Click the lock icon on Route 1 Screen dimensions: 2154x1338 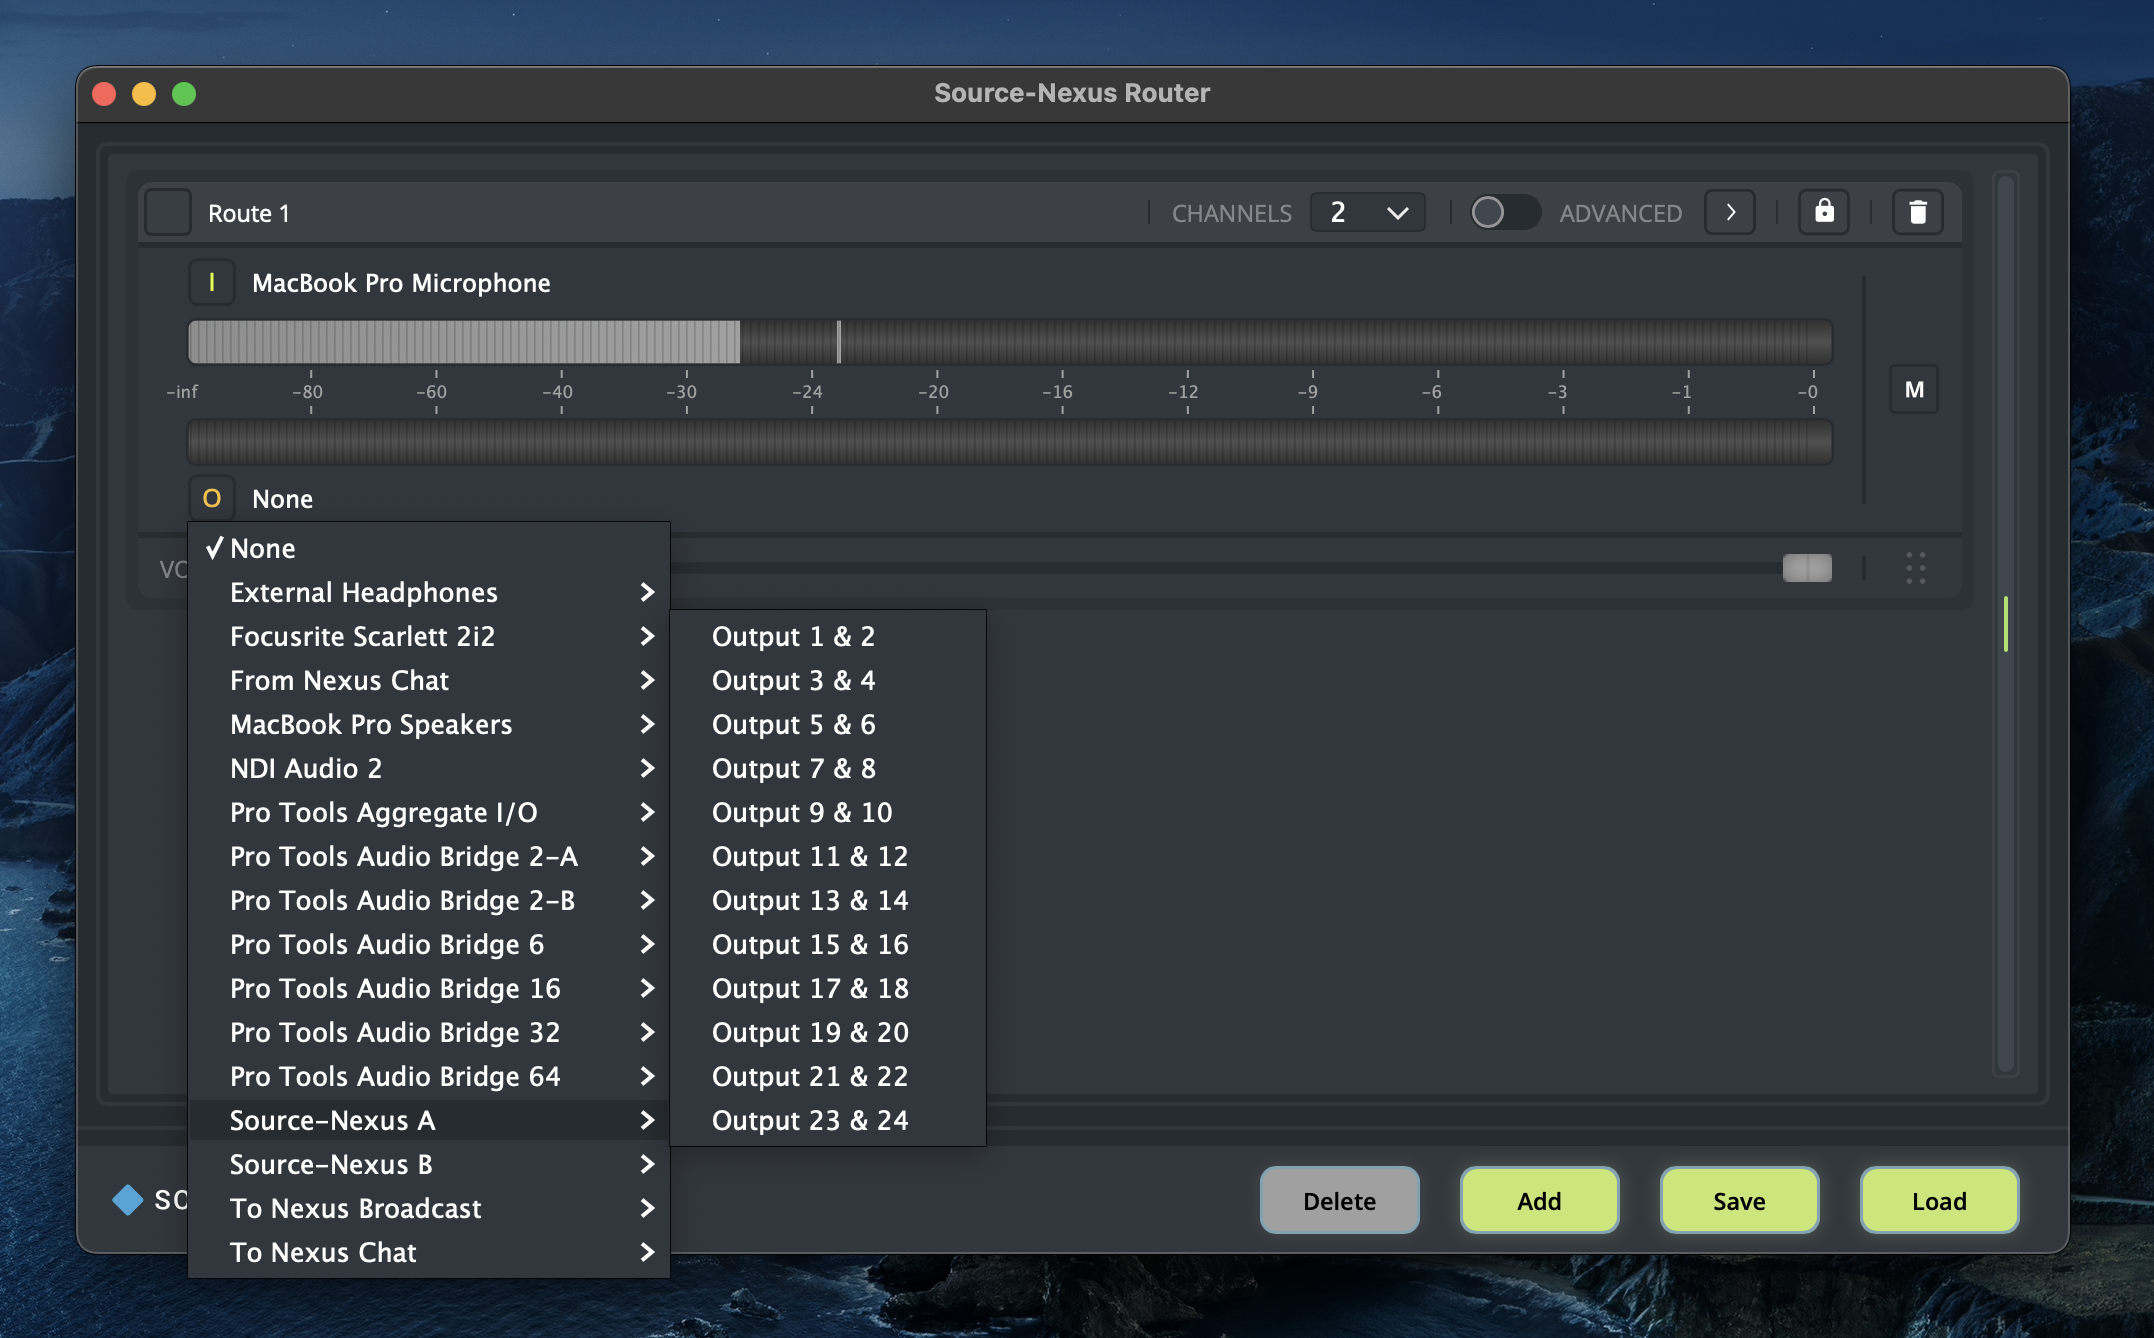pyautogui.click(x=1824, y=212)
